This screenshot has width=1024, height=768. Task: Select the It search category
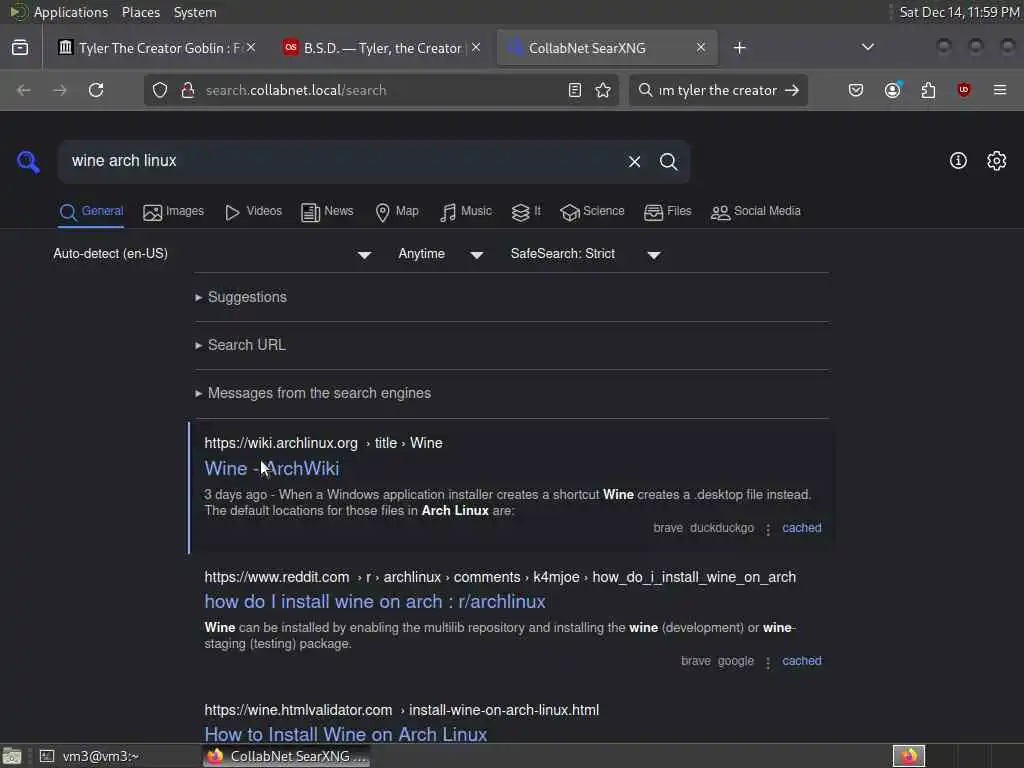pos(526,212)
